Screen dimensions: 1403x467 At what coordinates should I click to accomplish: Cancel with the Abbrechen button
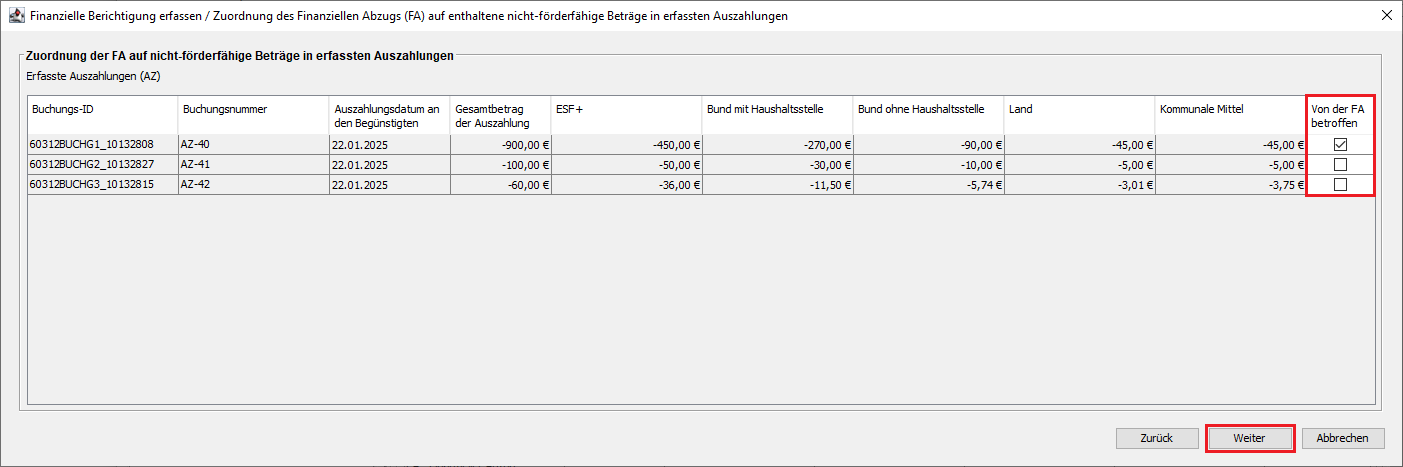(1343, 438)
